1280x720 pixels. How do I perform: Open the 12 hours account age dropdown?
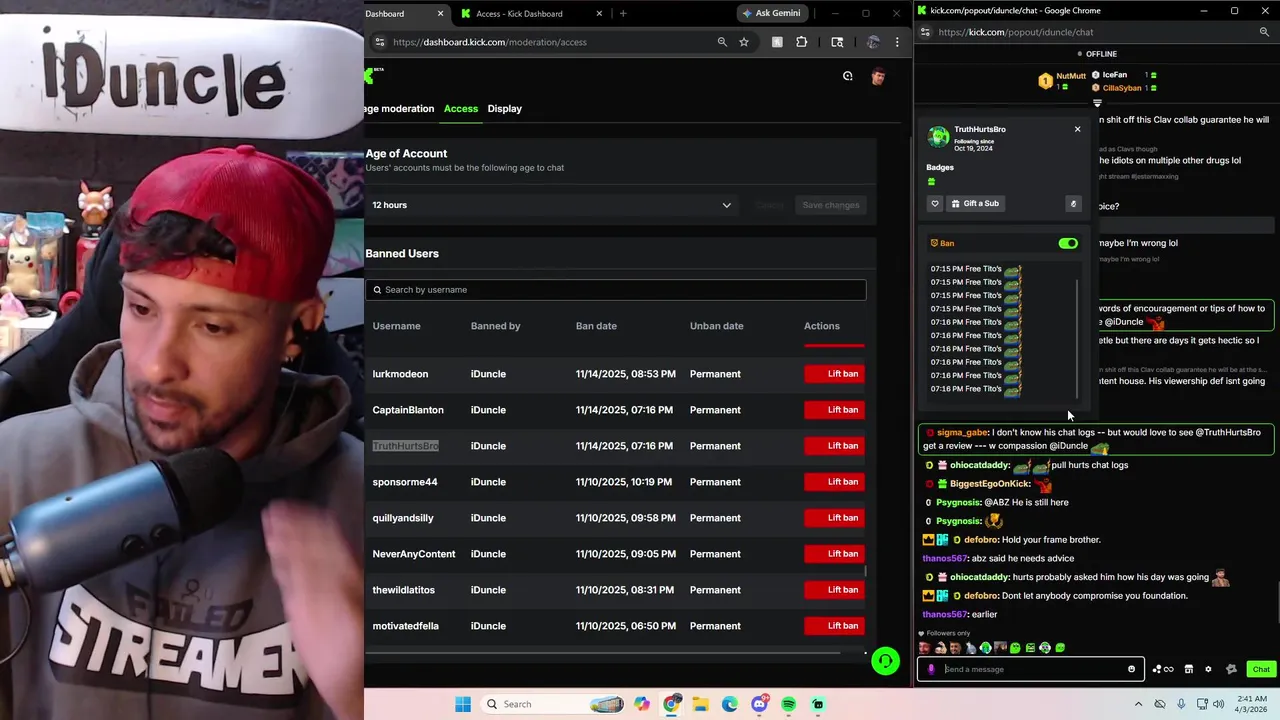click(x=552, y=205)
